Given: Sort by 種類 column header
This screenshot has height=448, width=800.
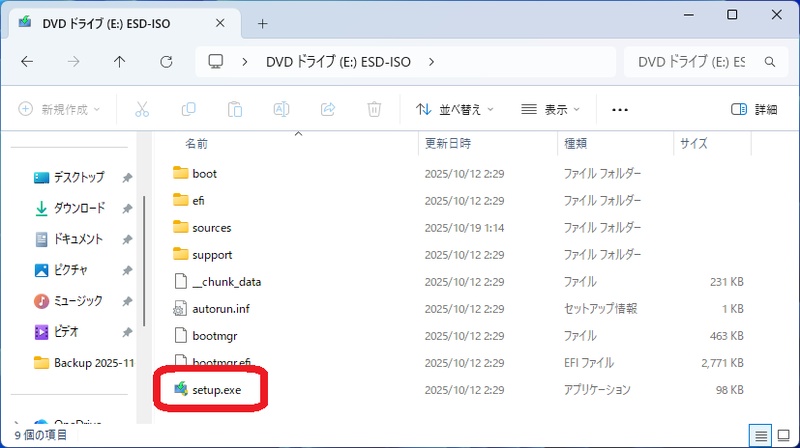Looking at the screenshot, I should click(x=576, y=144).
